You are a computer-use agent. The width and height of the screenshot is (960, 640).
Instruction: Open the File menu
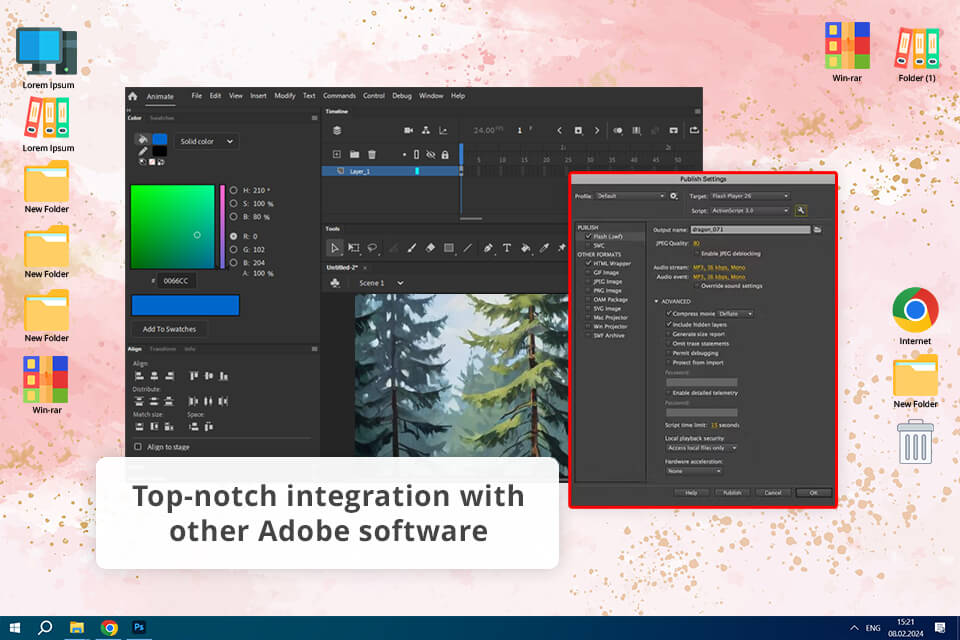coord(197,96)
